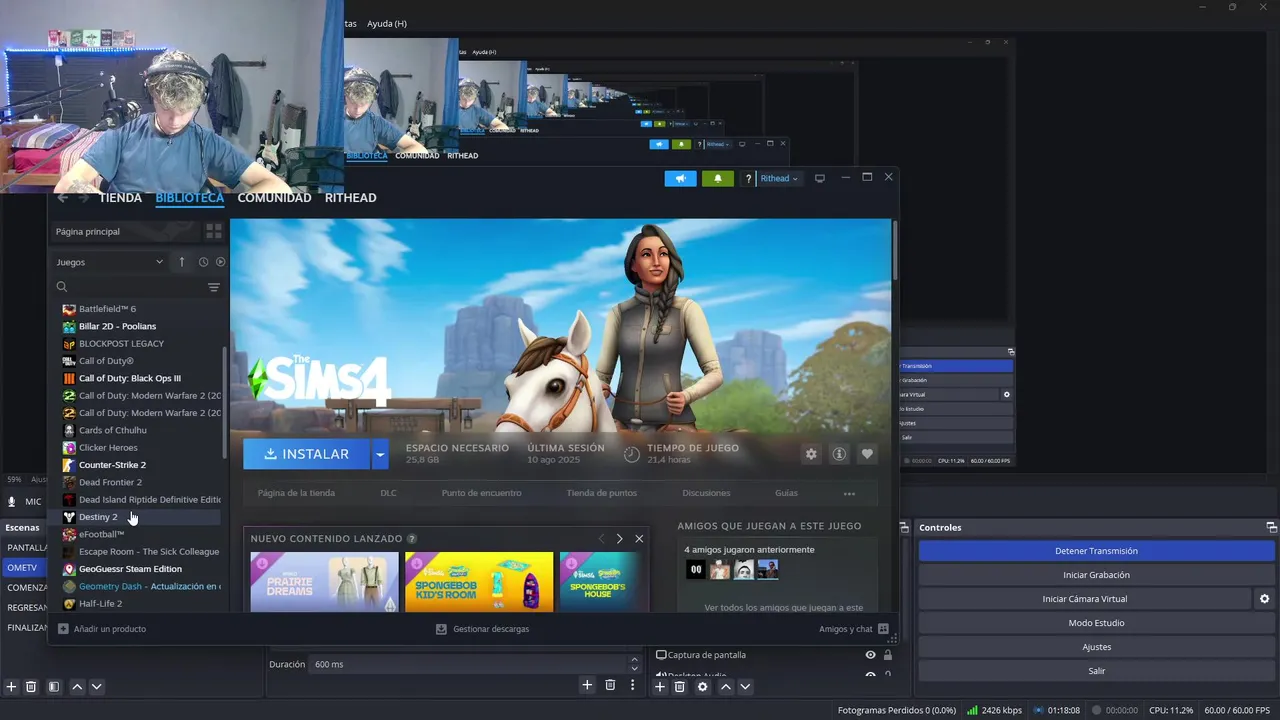Open the Rithead account dropdown
The width and height of the screenshot is (1280, 720).
779,179
